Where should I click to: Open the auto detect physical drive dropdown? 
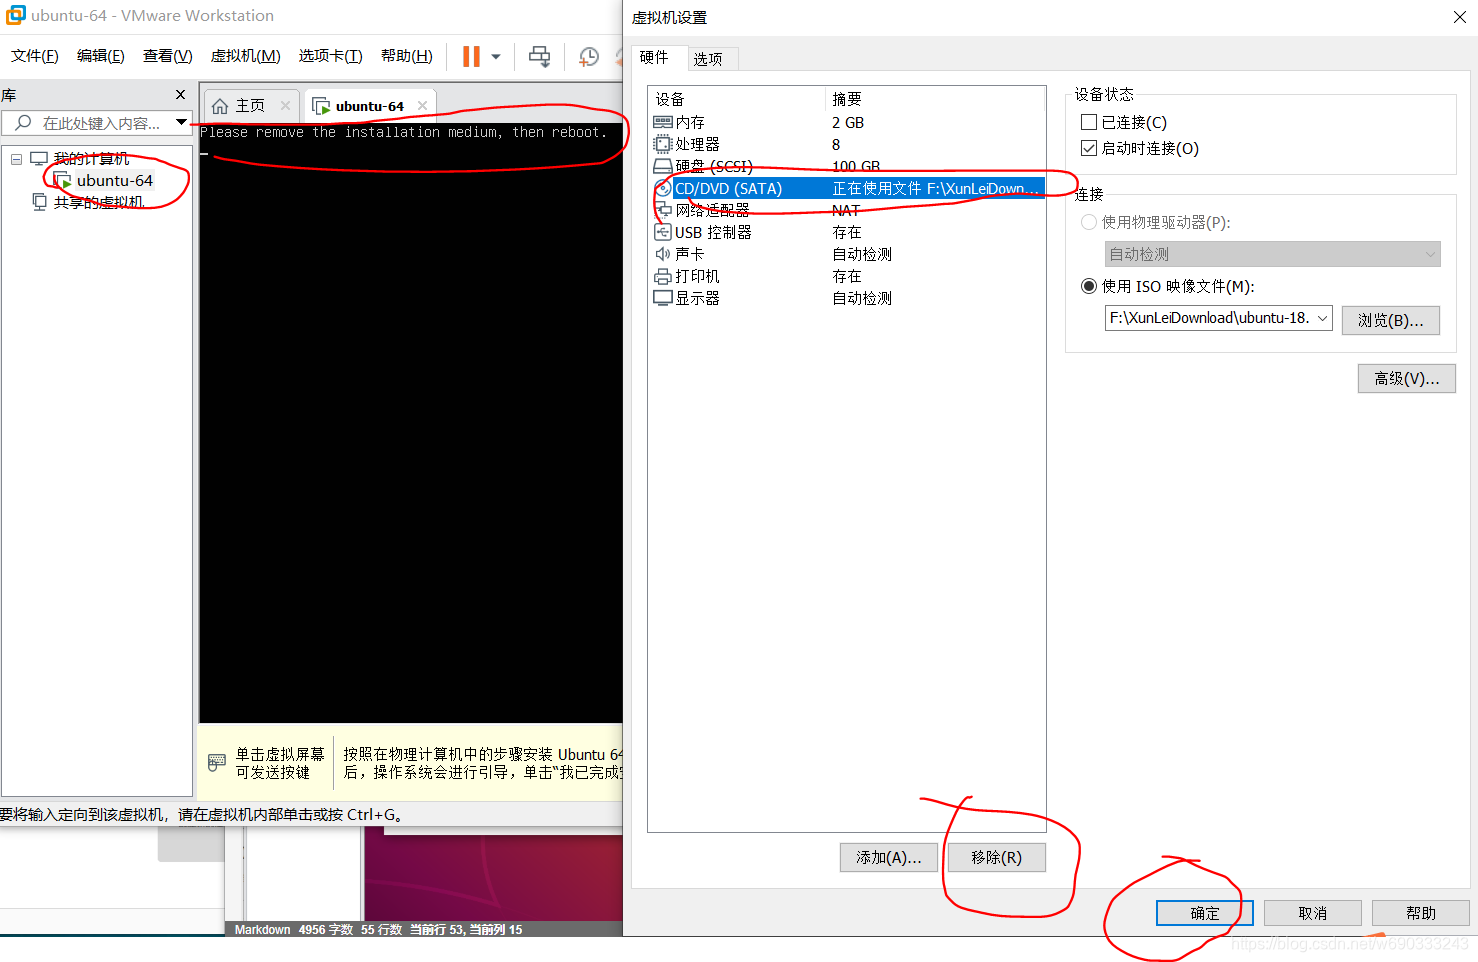(1272, 254)
